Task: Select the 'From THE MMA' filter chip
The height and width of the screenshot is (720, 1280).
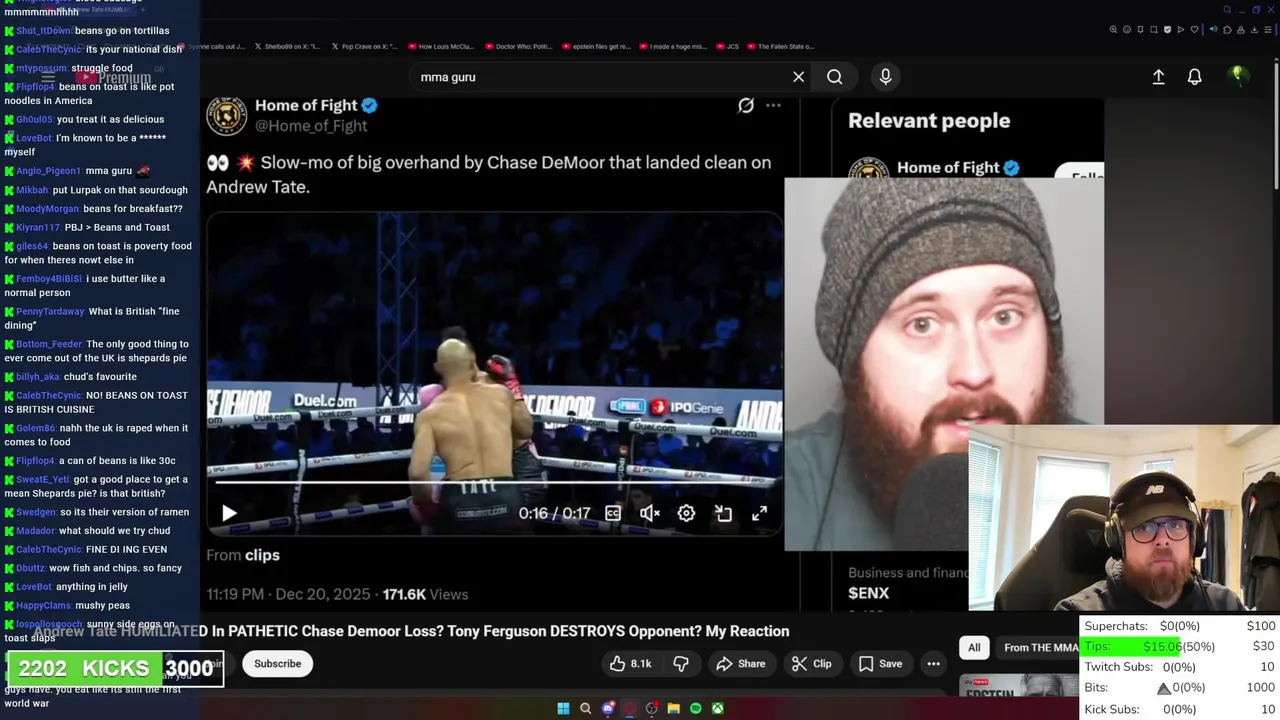Action: pos(1040,647)
